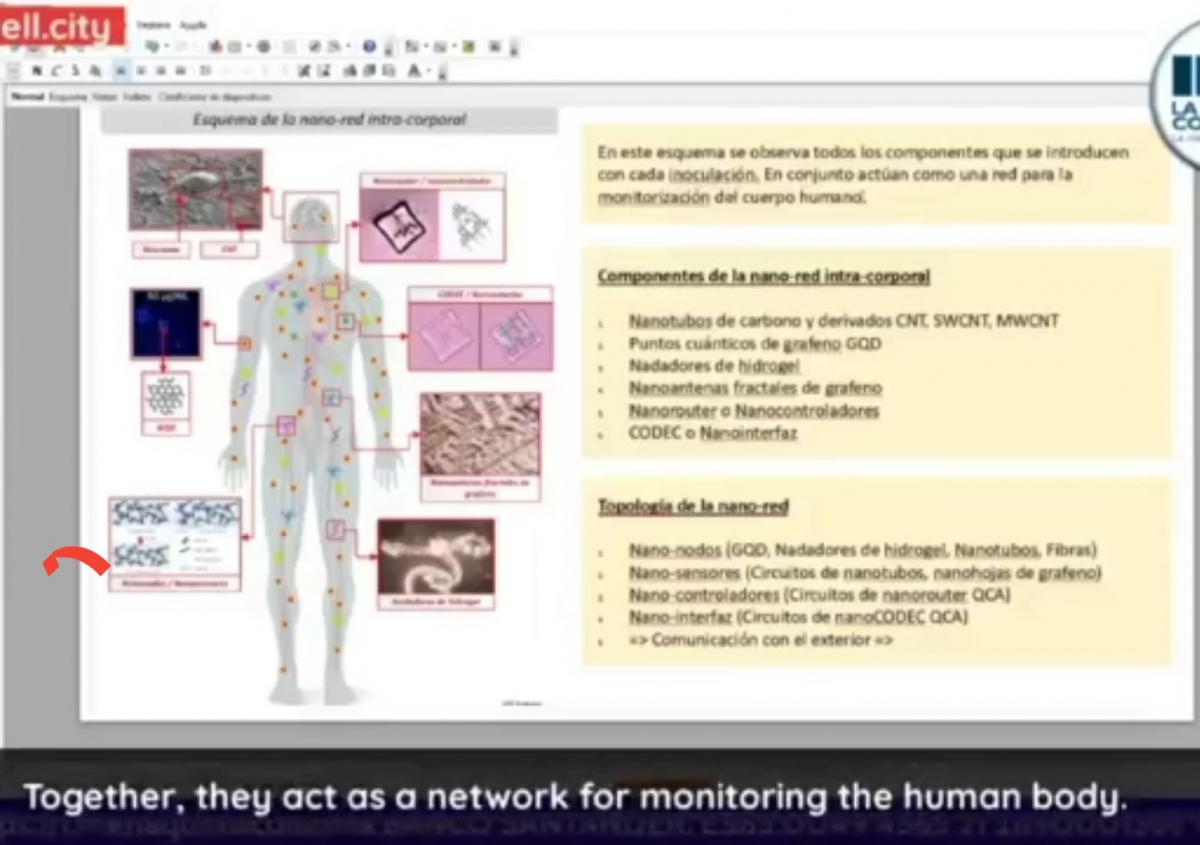Screen dimensions: 1200x845
Task: Click the justify alignment icon
Action: point(180,71)
